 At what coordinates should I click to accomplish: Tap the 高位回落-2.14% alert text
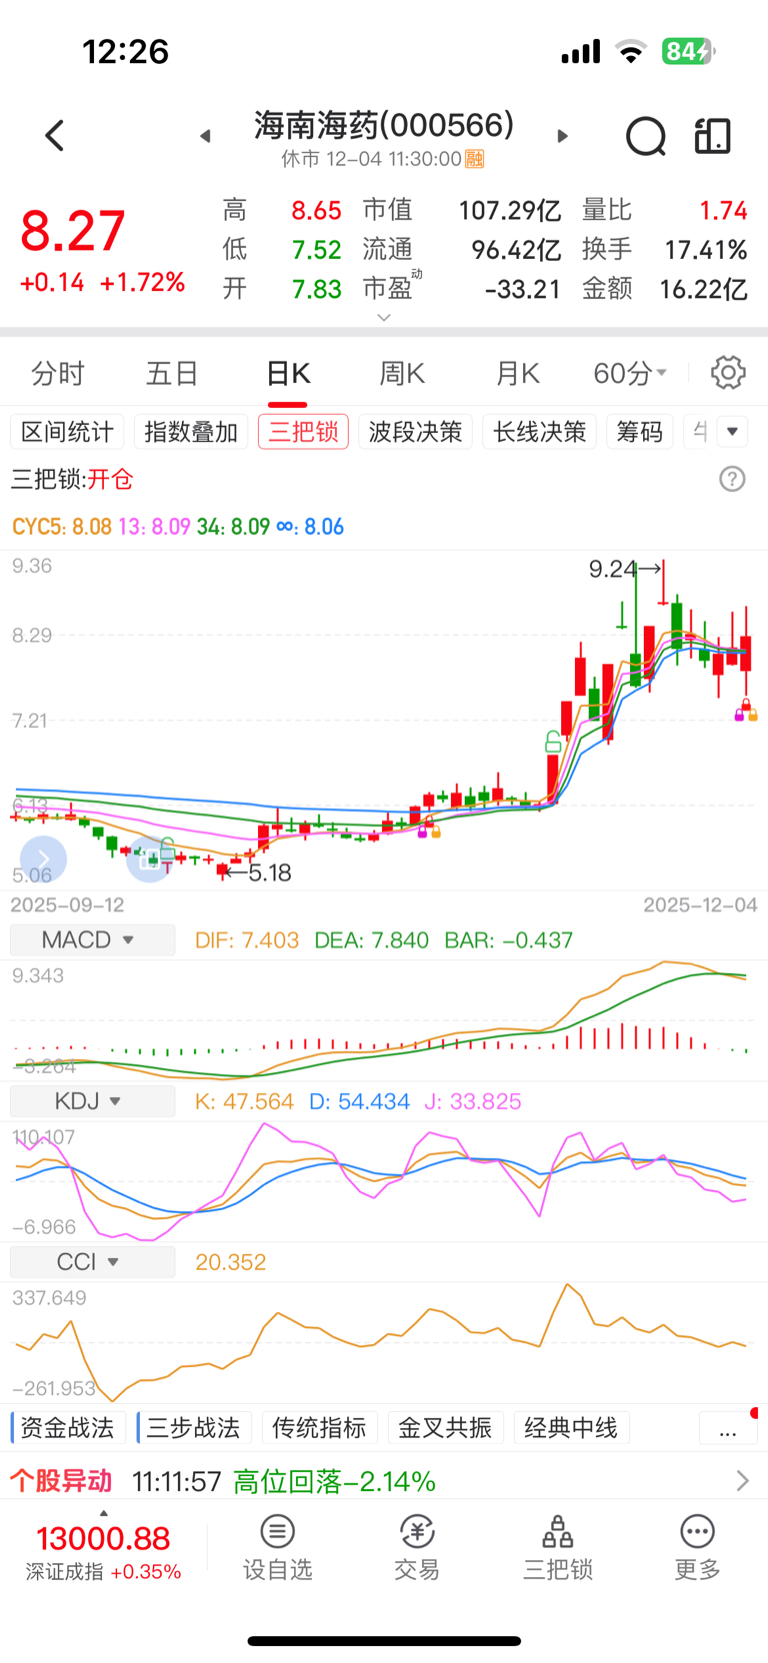[334, 1481]
